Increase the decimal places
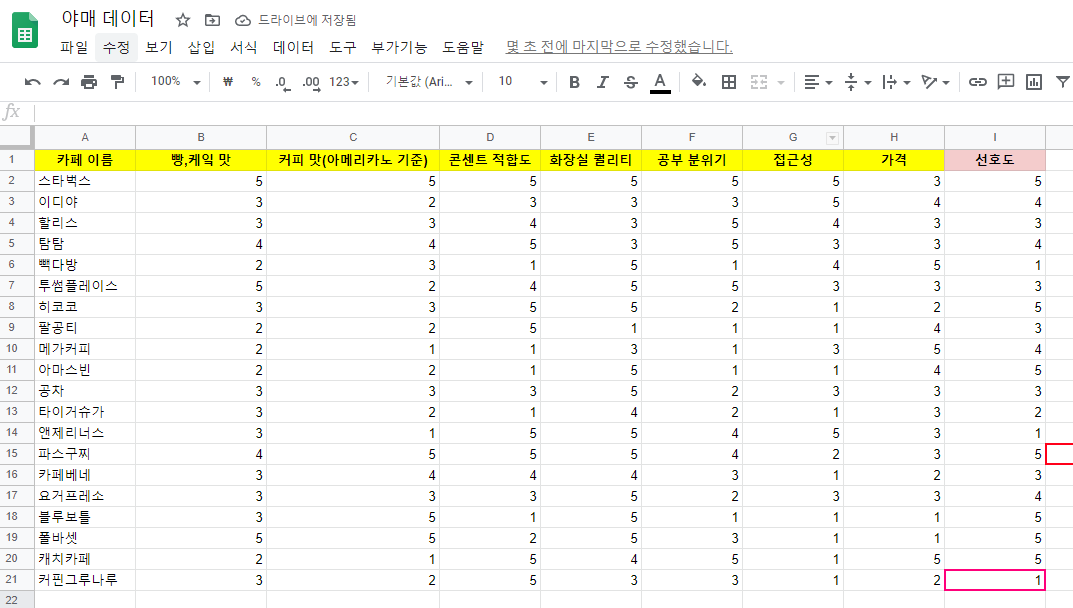 pos(311,83)
